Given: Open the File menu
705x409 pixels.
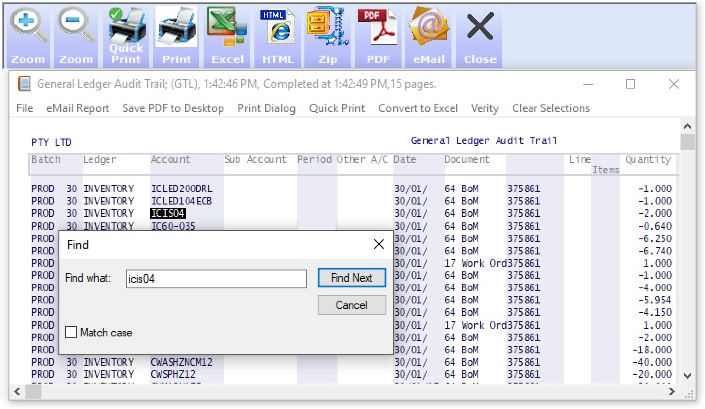Looking at the screenshot, I should (25, 108).
